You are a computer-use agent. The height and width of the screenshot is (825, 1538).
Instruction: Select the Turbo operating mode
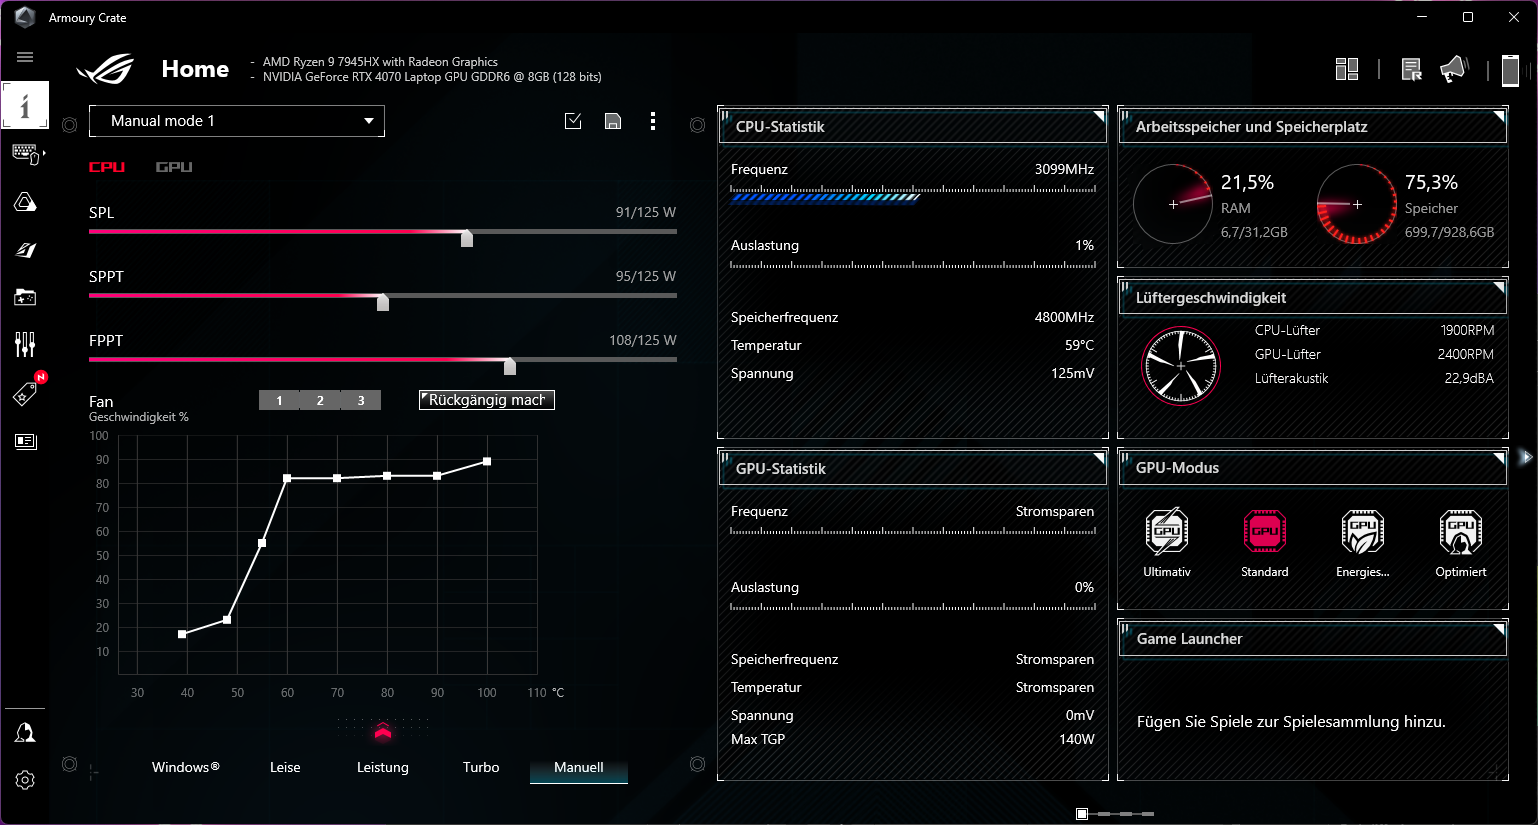481,767
